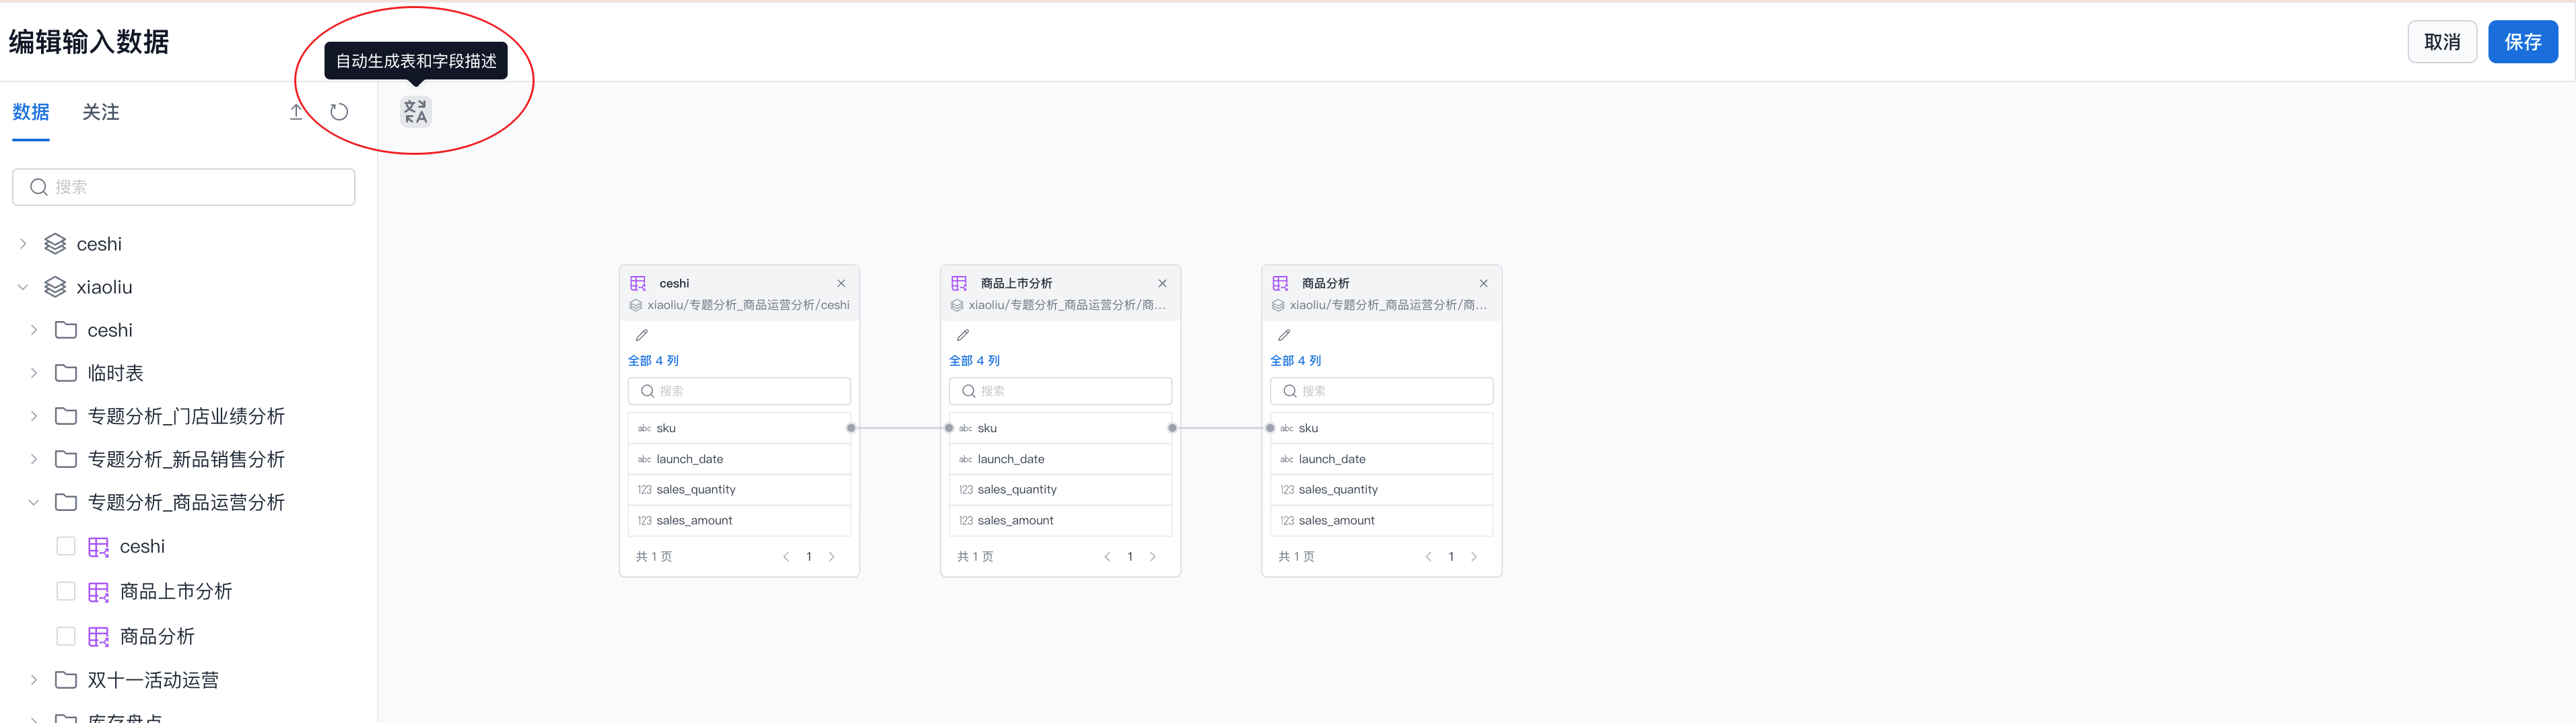Screen dimensions: 2576x723
Task: Click the upload arrow icon
Action: point(296,112)
